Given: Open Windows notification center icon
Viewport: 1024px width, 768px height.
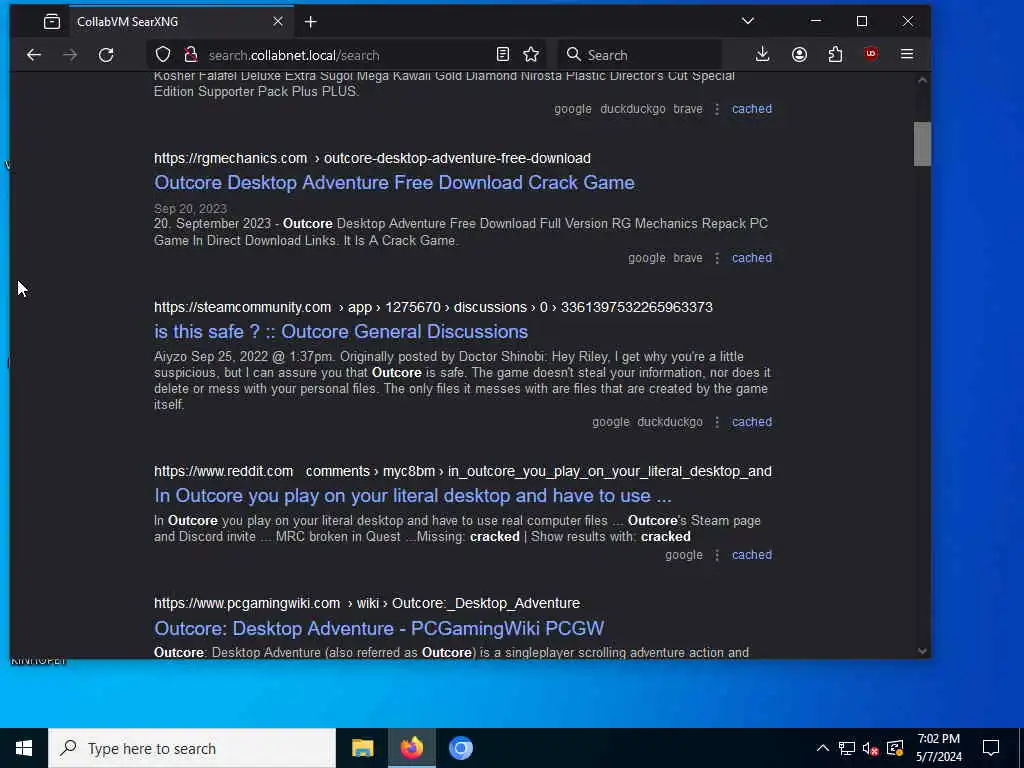Looking at the screenshot, I should pos(991,748).
